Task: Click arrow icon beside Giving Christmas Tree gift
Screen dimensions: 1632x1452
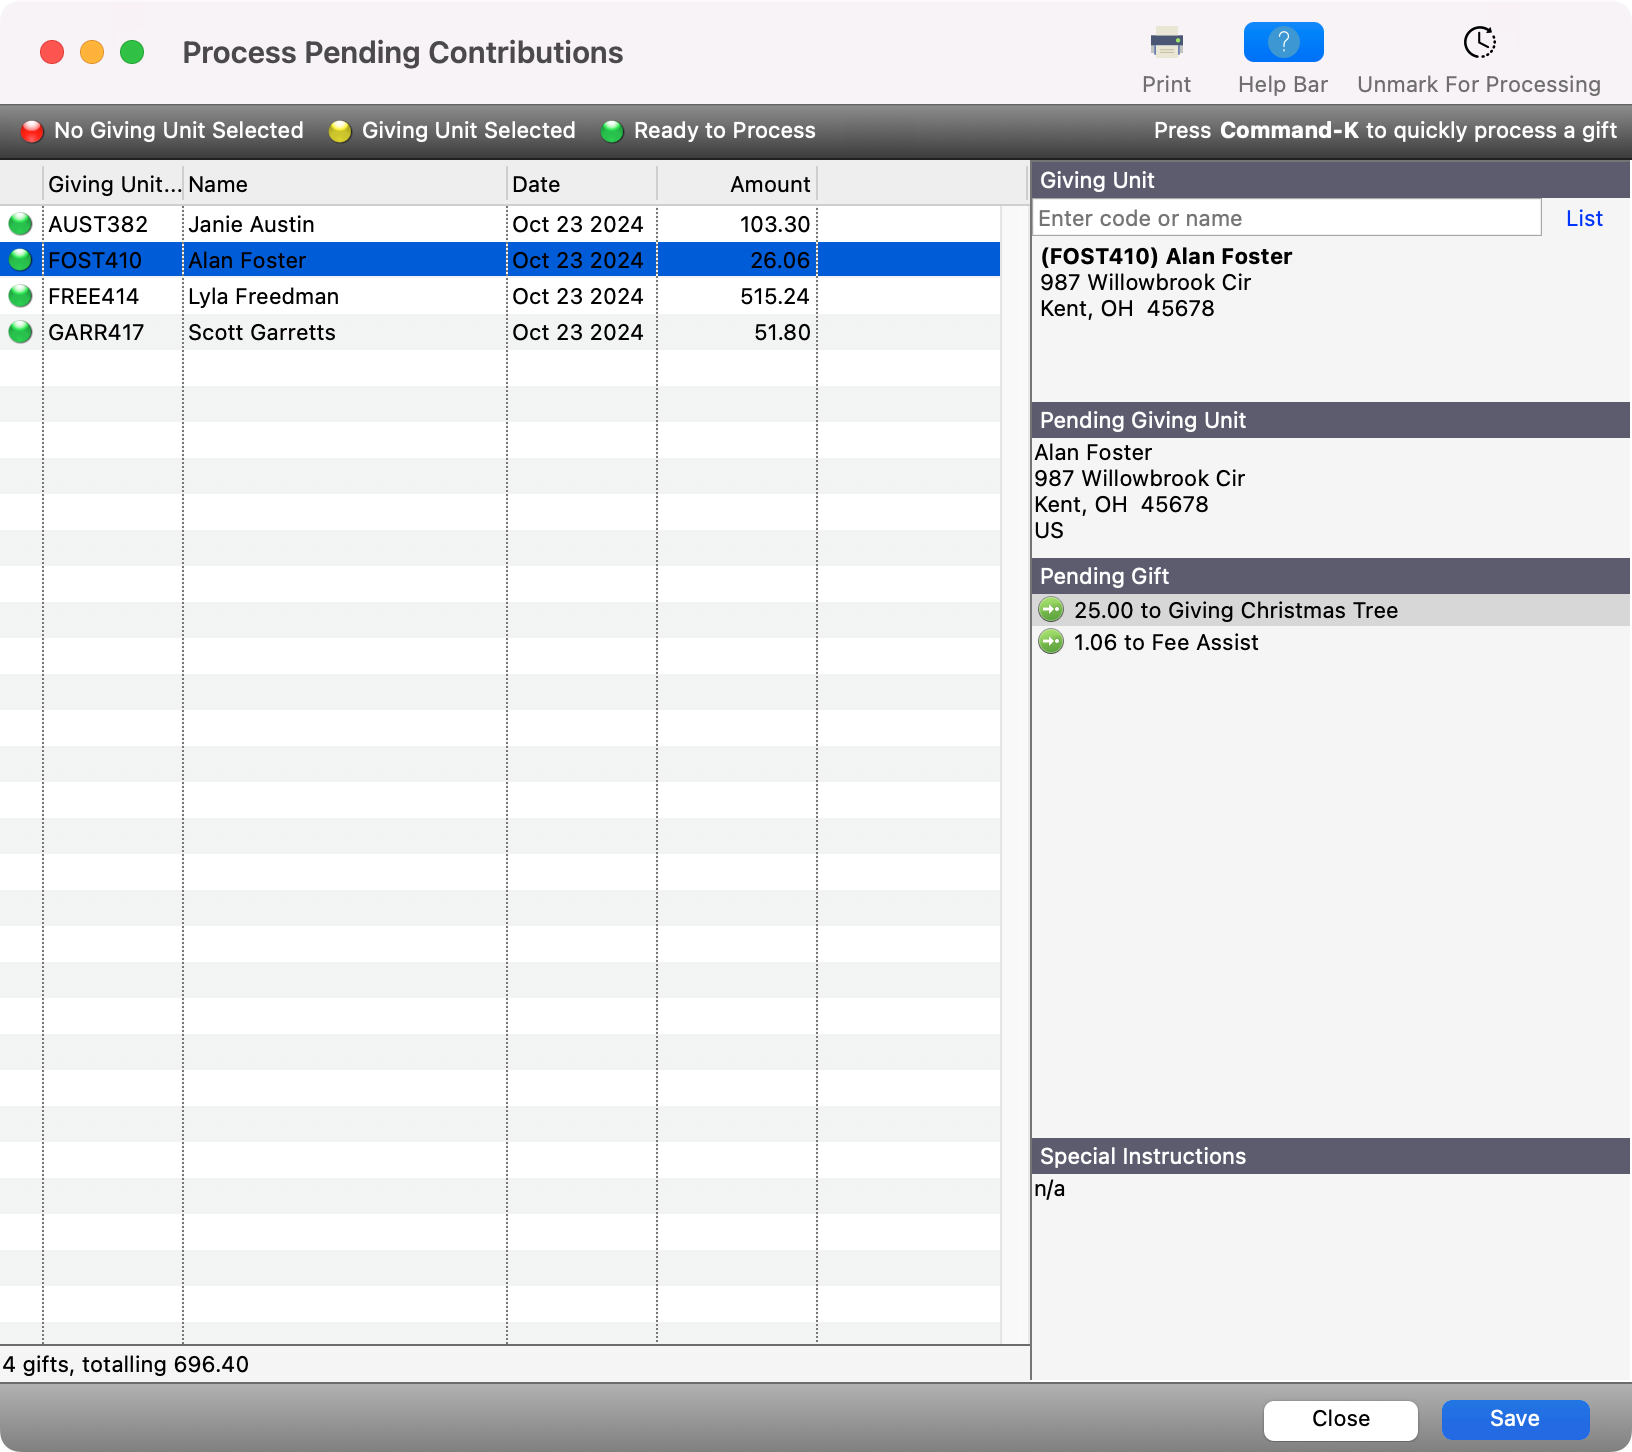Action: (x=1051, y=610)
